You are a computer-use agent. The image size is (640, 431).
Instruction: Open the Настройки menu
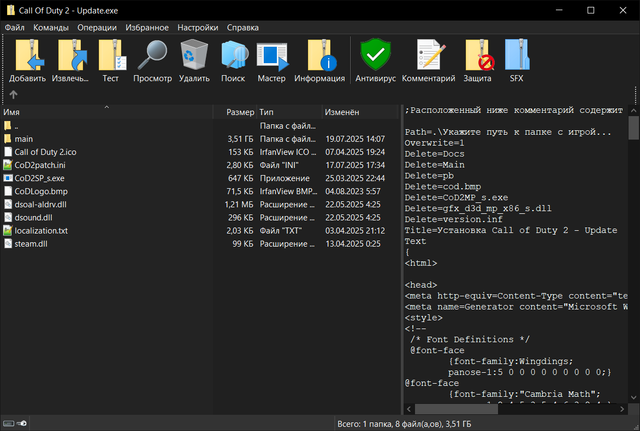pos(198,27)
